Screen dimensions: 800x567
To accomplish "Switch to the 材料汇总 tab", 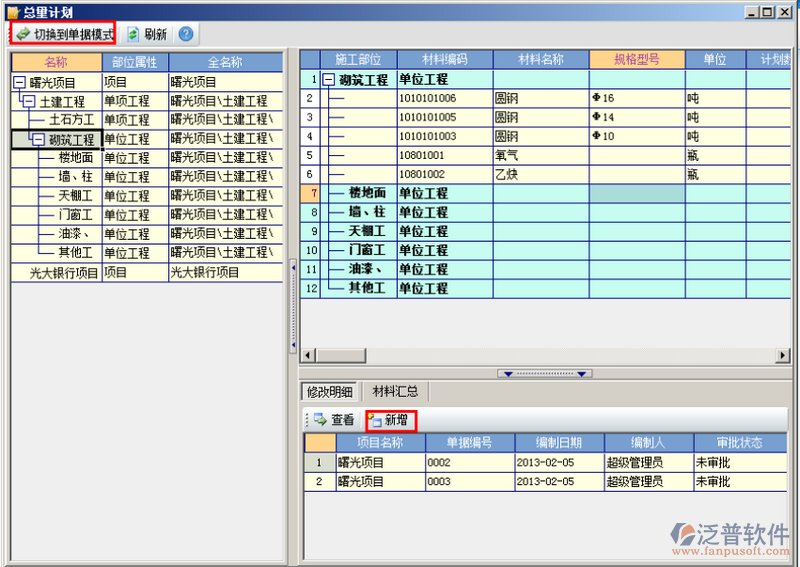I will coord(395,391).
